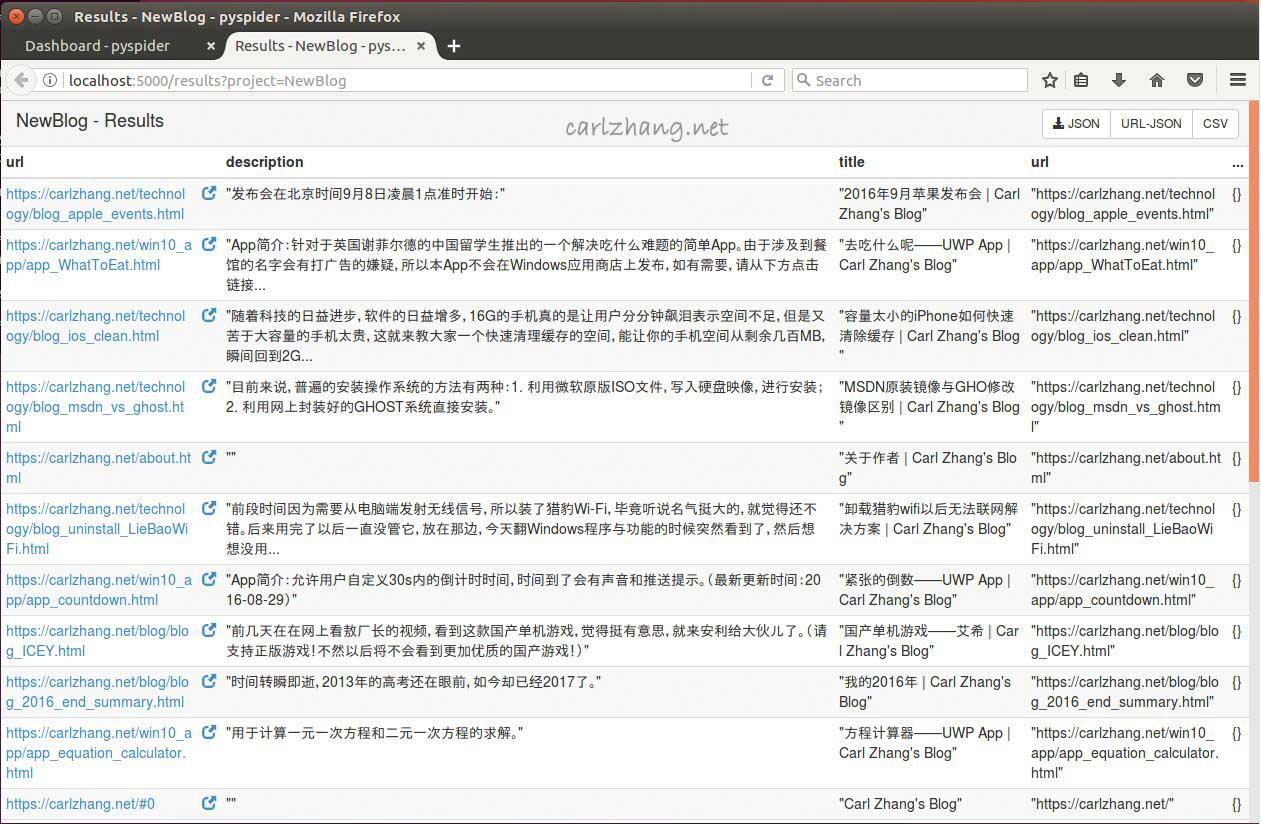This screenshot has height=824, width=1261.
Task: Open the app_WhatToEat.html link
Action: (98, 254)
